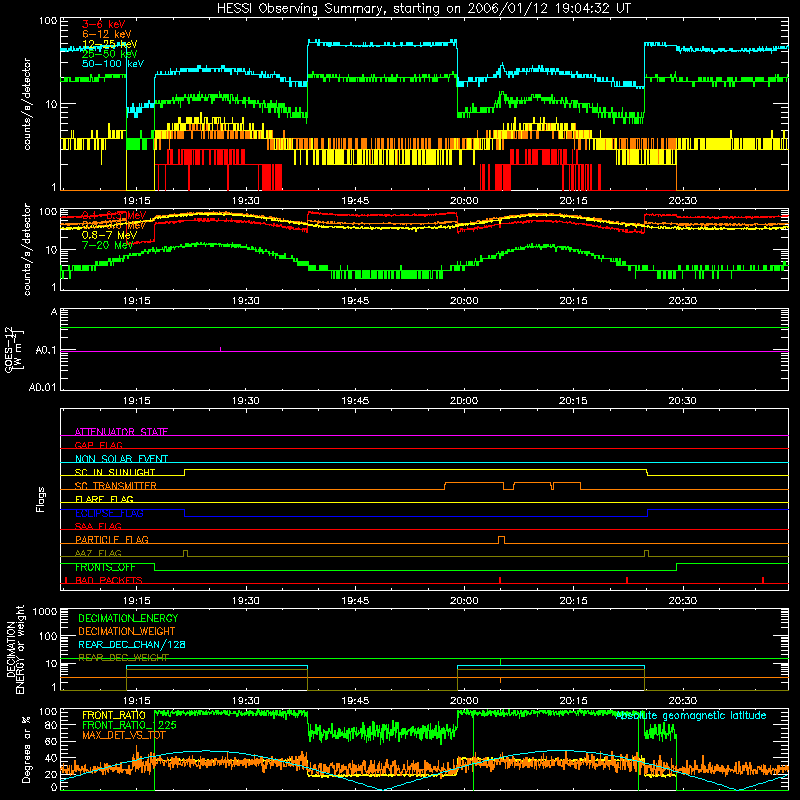Click the 60 tick on Degrees axis
Viewport: 800px width, 800px height.
[x=51, y=742]
